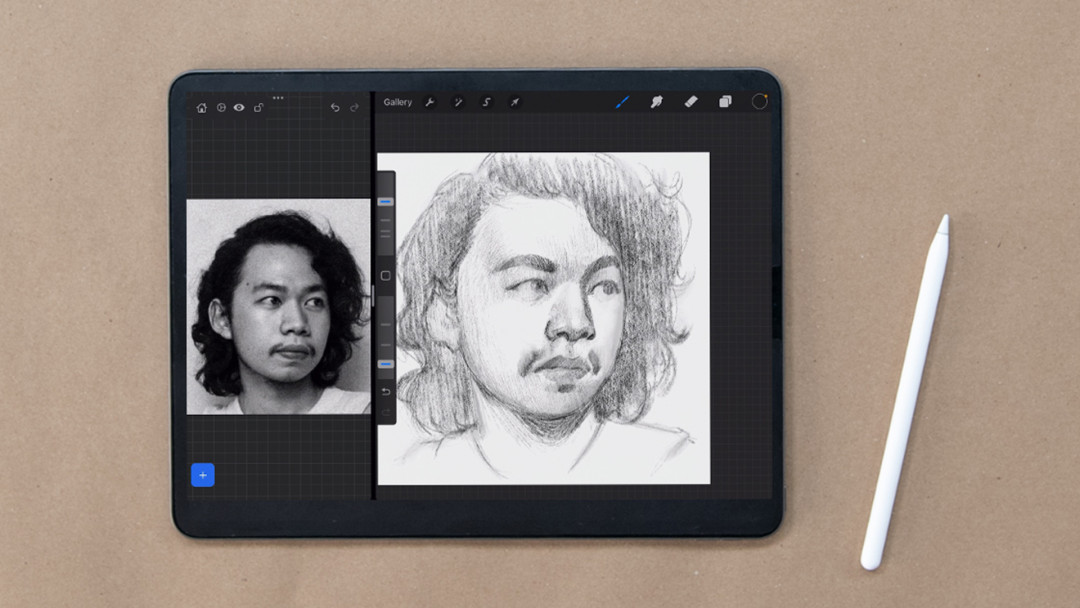Toggle the lock icon in the left panel
This screenshot has width=1080, height=608.
click(x=257, y=107)
